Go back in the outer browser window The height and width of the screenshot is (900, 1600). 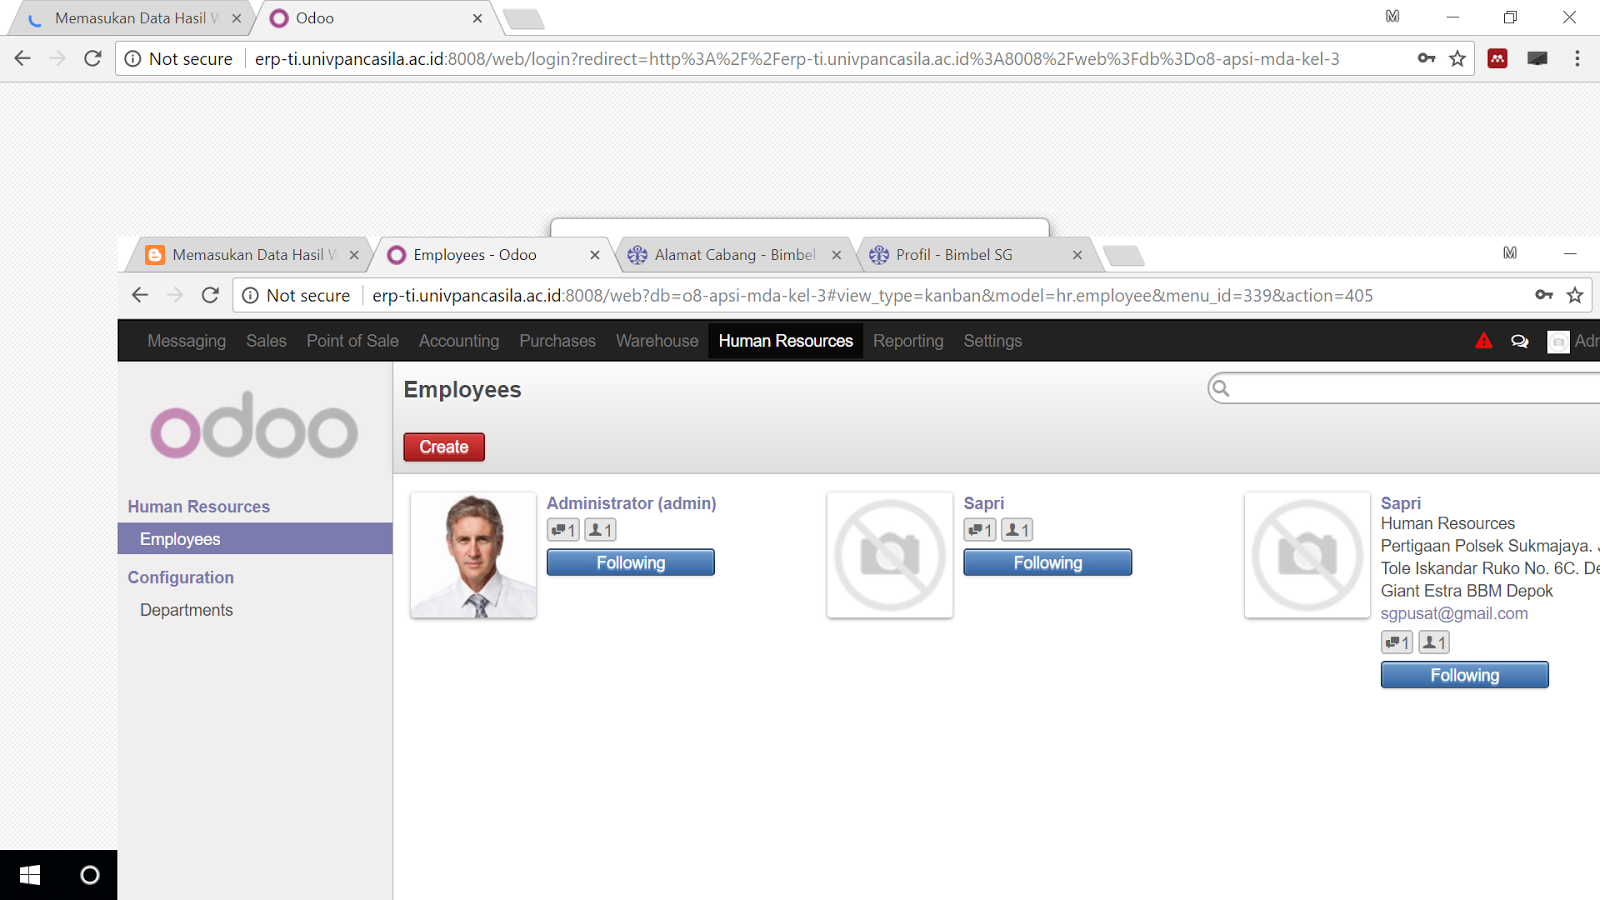pos(23,58)
